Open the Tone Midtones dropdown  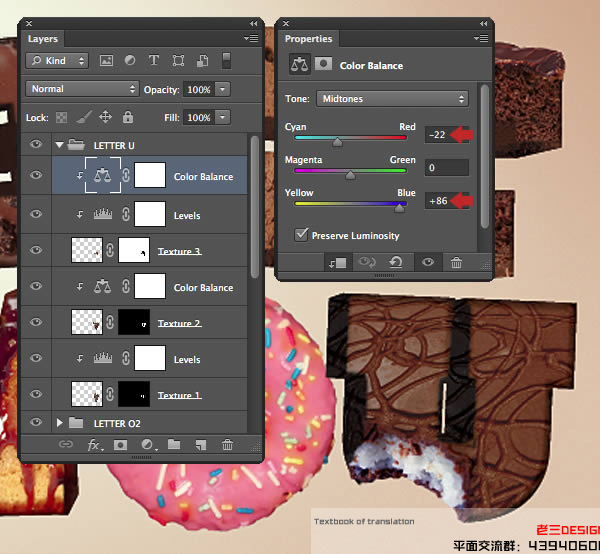pyautogui.click(x=392, y=99)
